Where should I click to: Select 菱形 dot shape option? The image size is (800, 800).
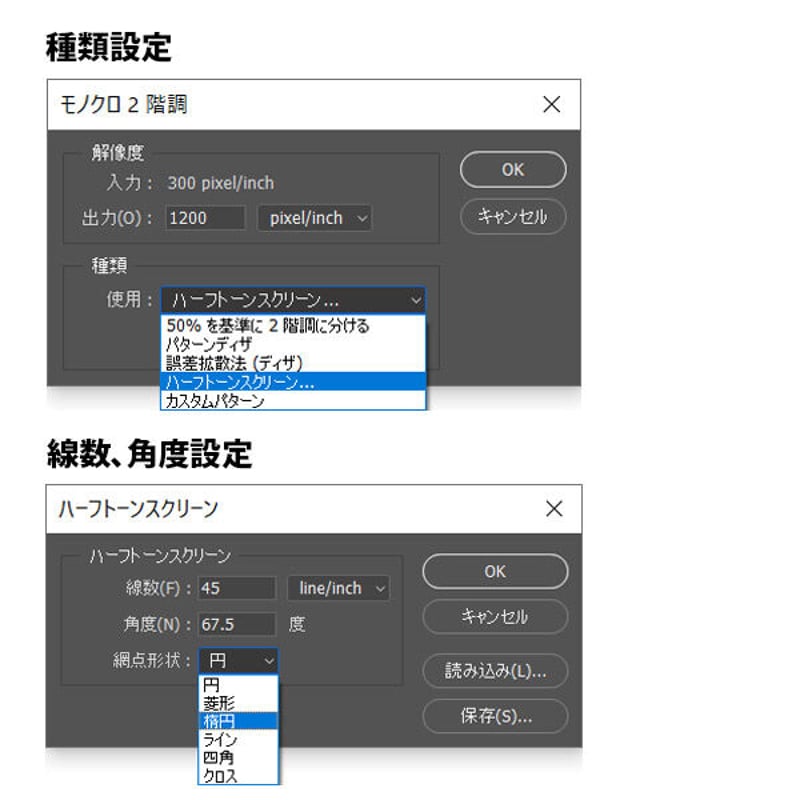click(x=238, y=703)
